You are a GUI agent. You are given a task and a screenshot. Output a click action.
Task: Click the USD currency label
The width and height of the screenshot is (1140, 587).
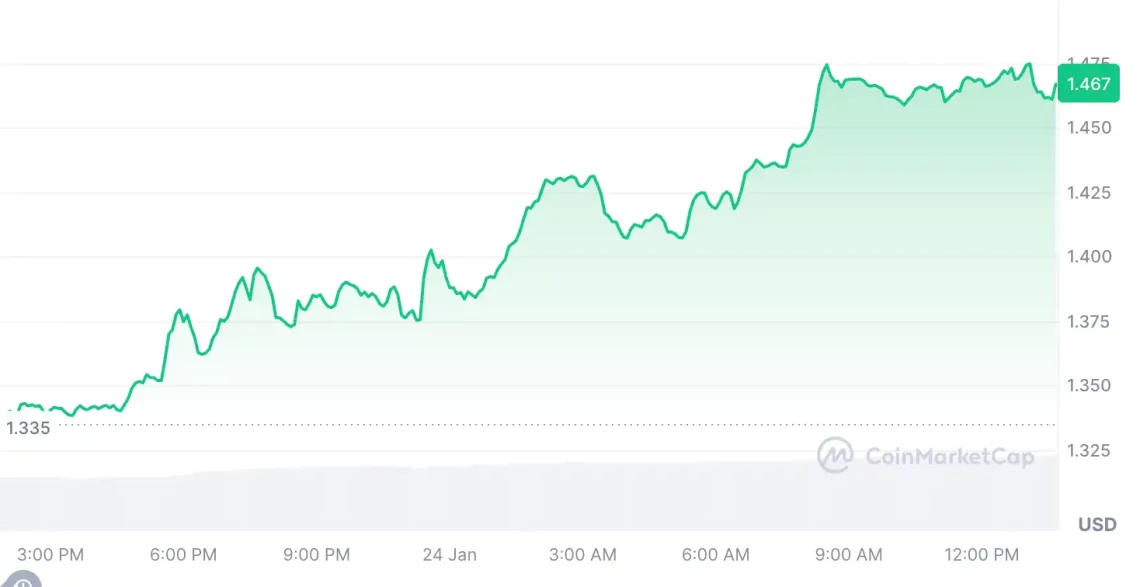tap(1096, 525)
